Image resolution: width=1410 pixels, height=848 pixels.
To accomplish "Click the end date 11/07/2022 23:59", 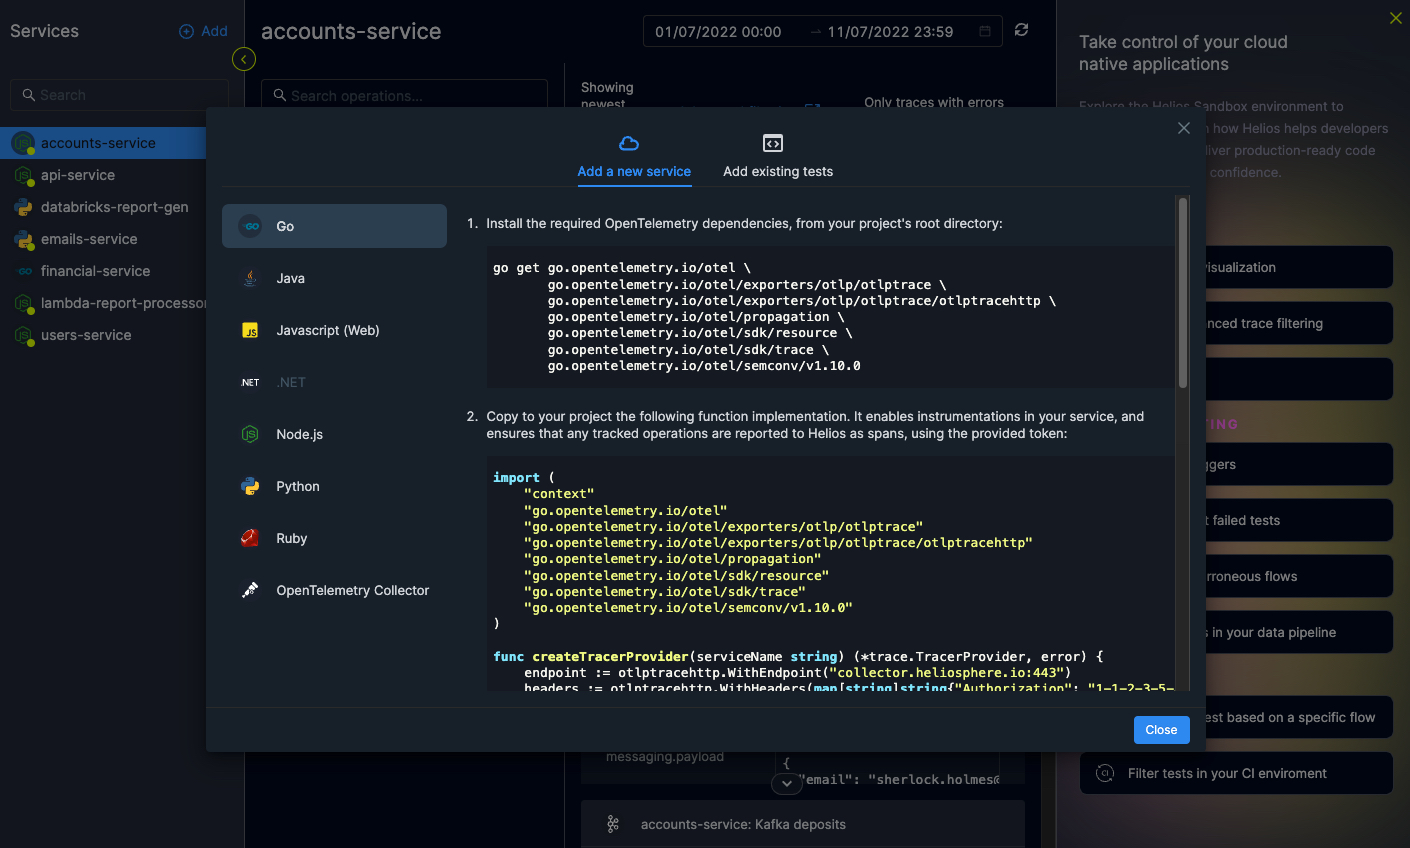I will coord(890,32).
